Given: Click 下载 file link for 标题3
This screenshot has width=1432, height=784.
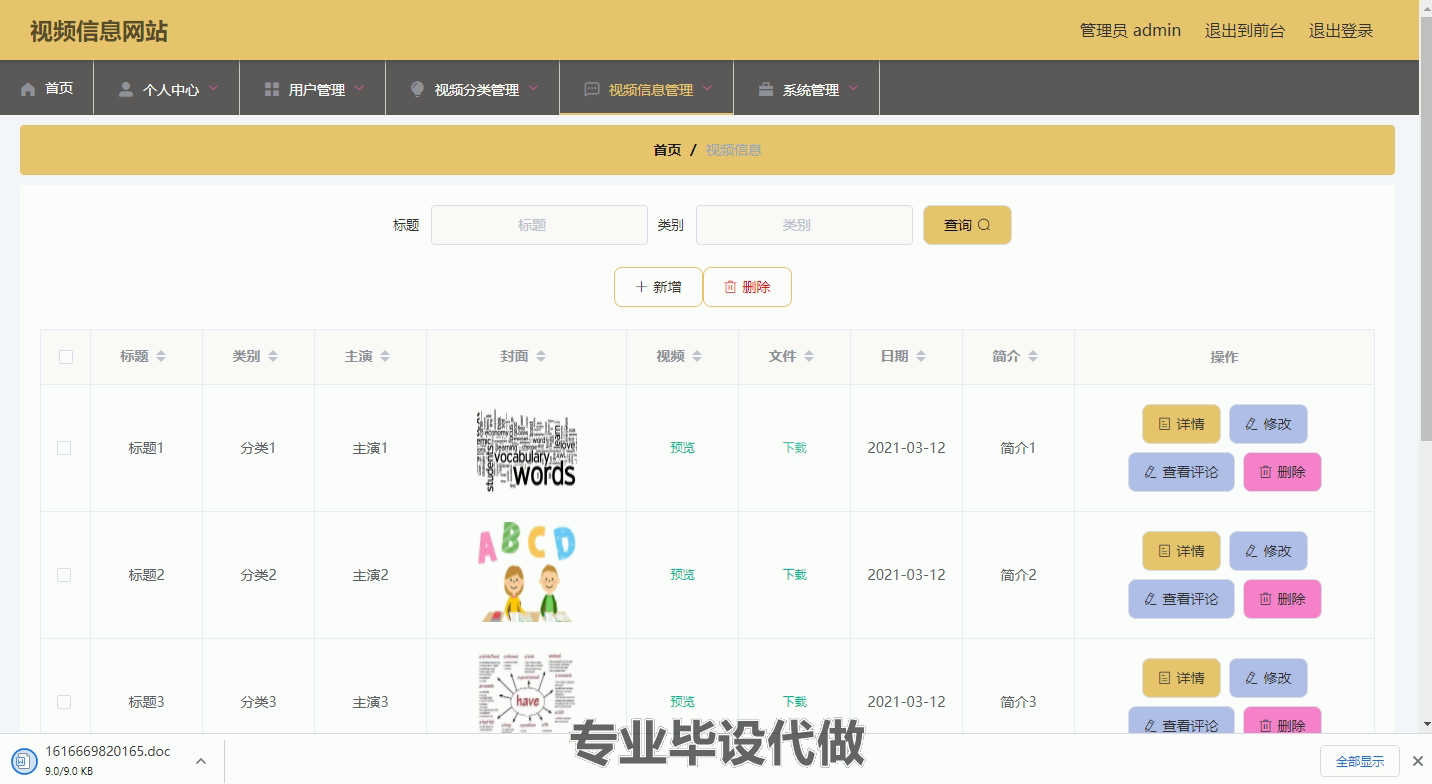Looking at the screenshot, I should click(x=794, y=702).
